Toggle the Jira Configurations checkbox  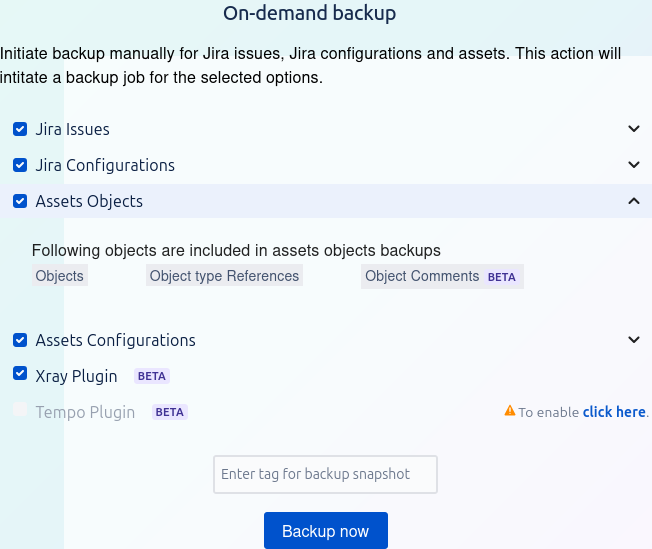click(20, 165)
